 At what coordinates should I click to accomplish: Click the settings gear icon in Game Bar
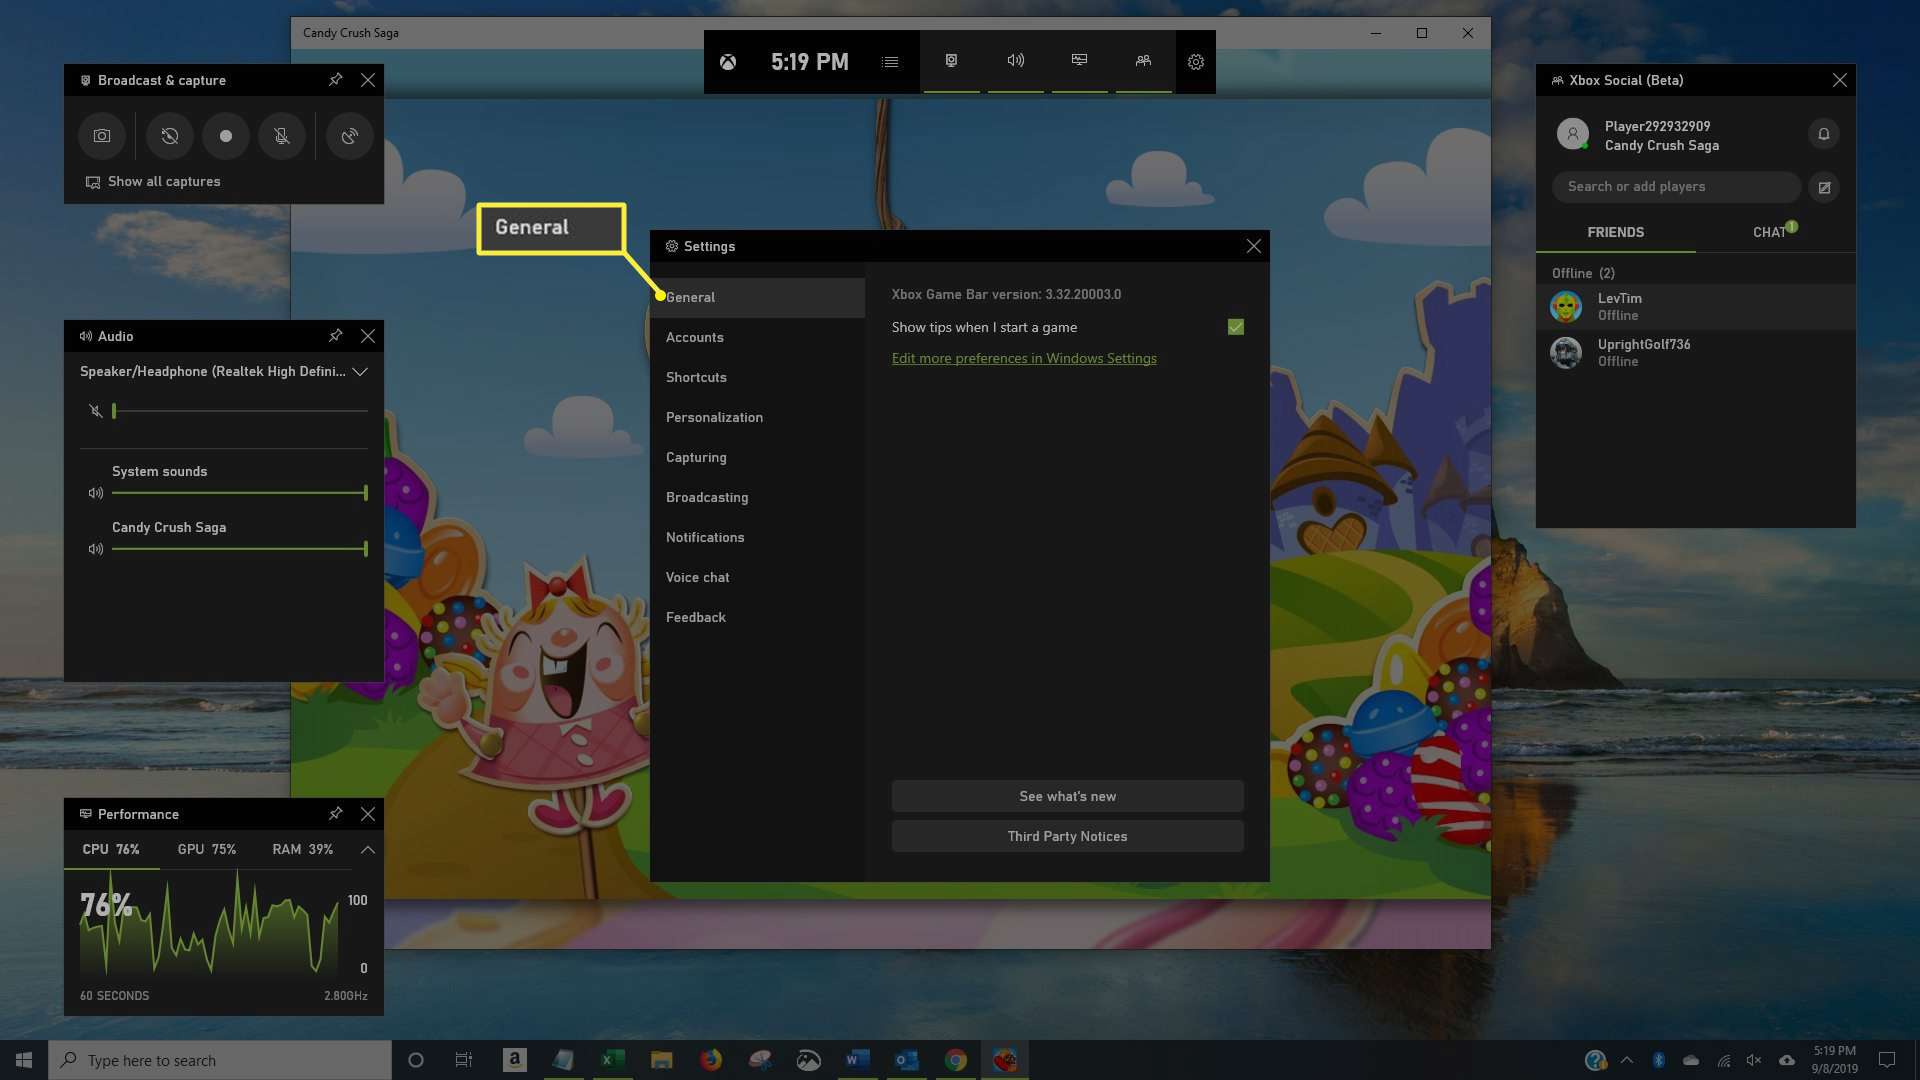1195,62
